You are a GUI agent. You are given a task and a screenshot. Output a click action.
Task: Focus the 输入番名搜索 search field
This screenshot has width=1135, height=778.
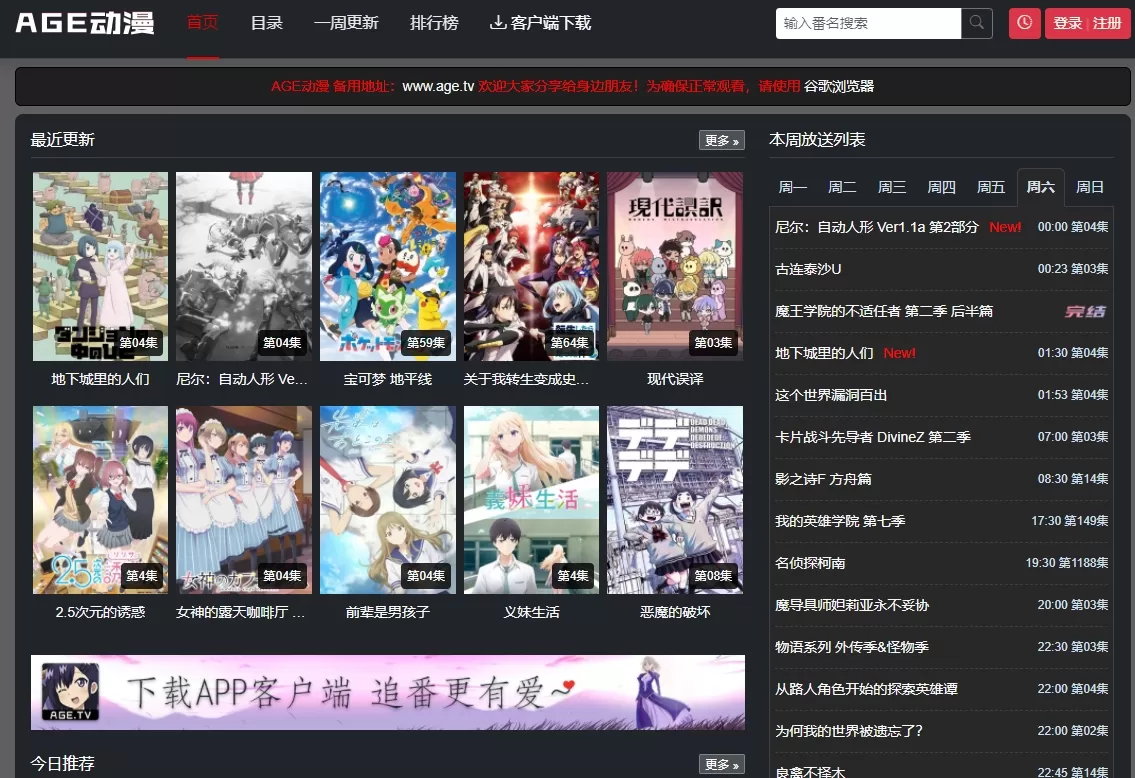[x=868, y=23]
